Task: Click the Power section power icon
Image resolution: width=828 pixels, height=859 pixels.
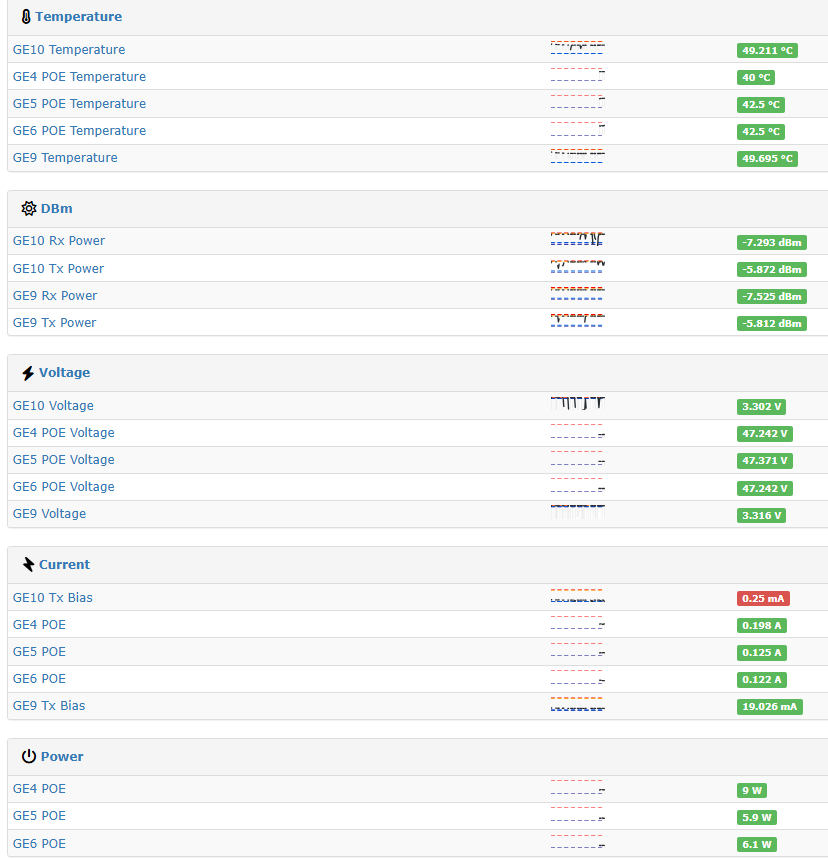Action: pos(28,757)
